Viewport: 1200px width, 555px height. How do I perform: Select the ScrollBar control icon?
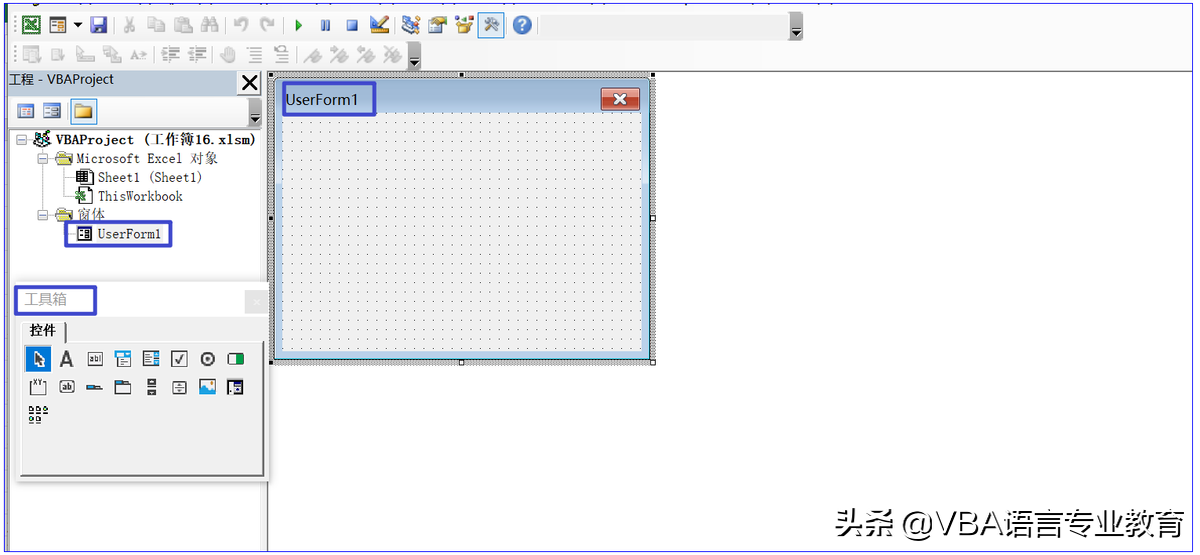[x=151, y=387]
